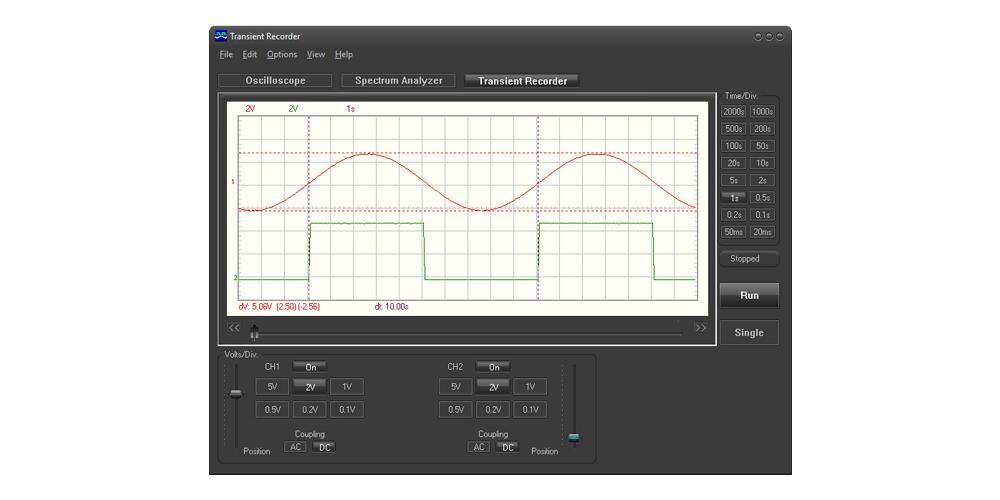Switch to the Spectrum Analyzer tab
This screenshot has height=500, width=1000.
[x=399, y=81]
